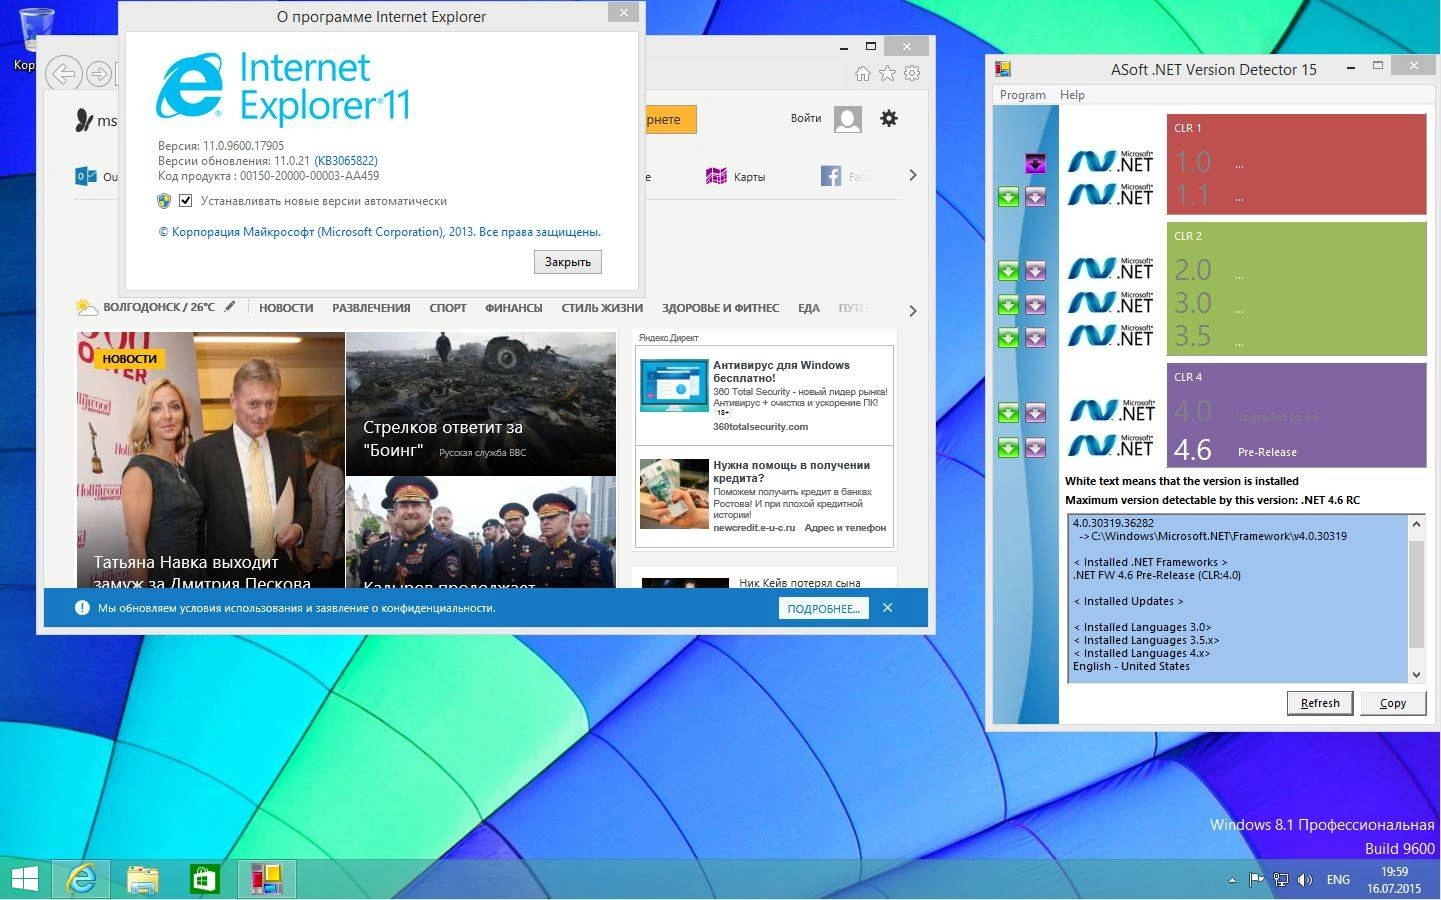Open Internet Explorer from the taskbar
The height and width of the screenshot is (900, 1441).
82,879
